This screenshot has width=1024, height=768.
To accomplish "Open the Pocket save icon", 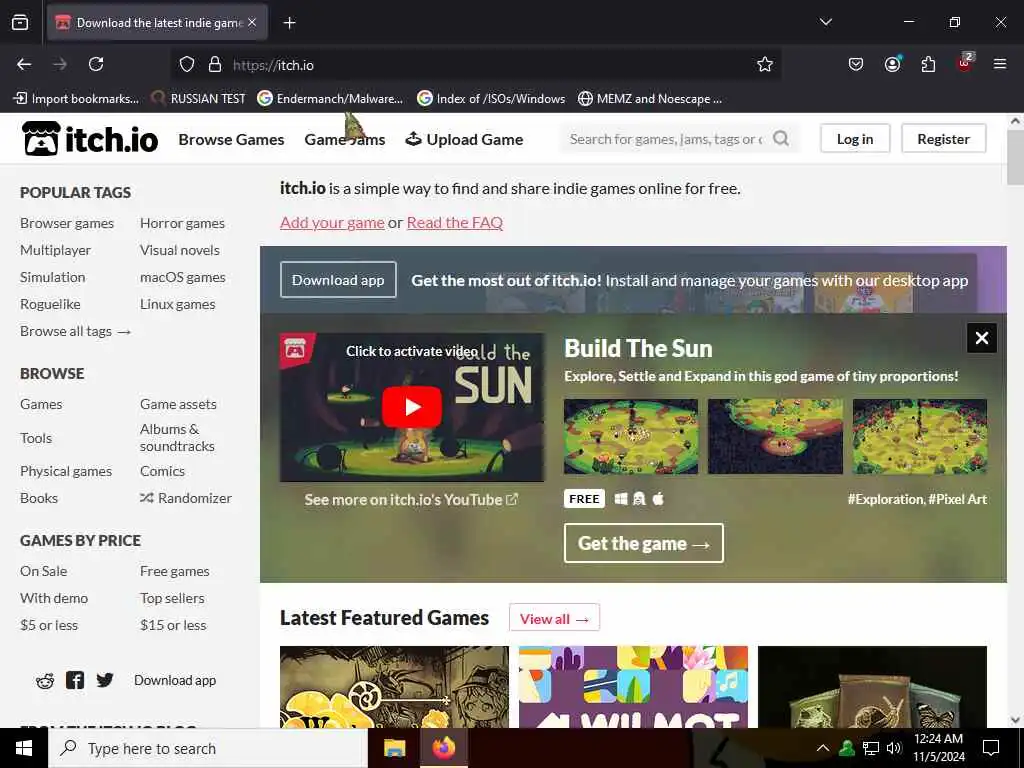I will tap(856, 64).
